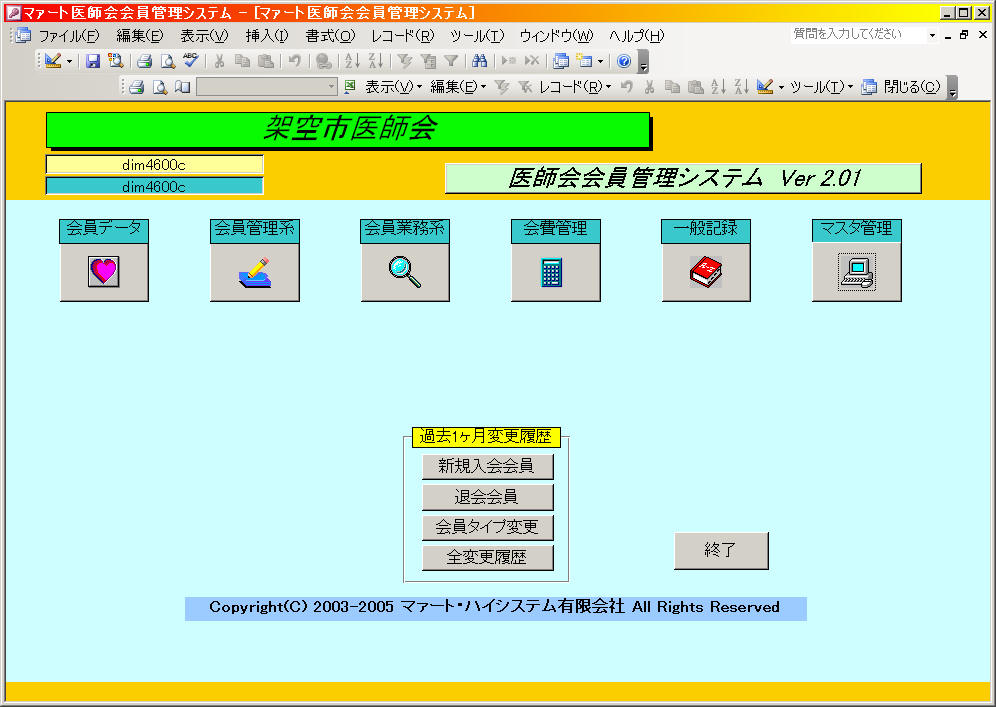Click the new object icon in upper toolbar
The height and width of the screenshot is (707, 996).
(x=584, y=61)
